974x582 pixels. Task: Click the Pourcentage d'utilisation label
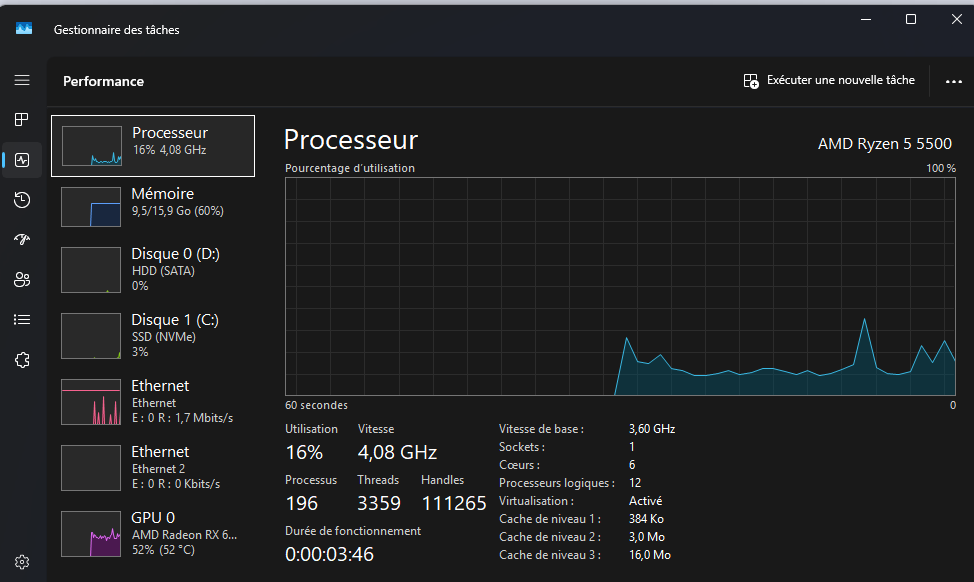(350, 168)
